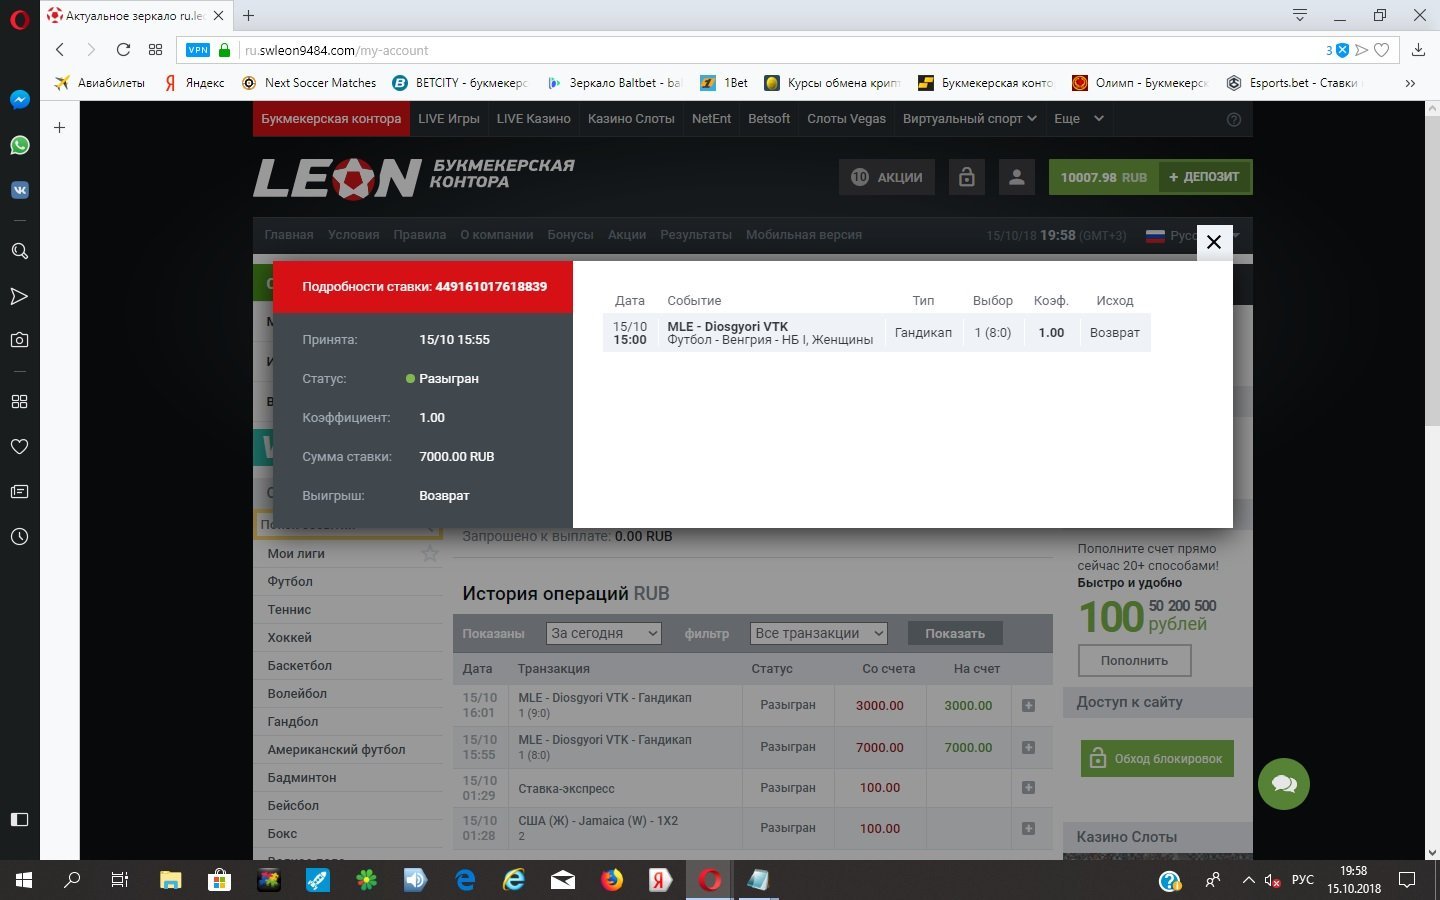Open the "Все транзакции" filter dropdown
This screenshot has height=900, width=1440.
tap(819, 633)
